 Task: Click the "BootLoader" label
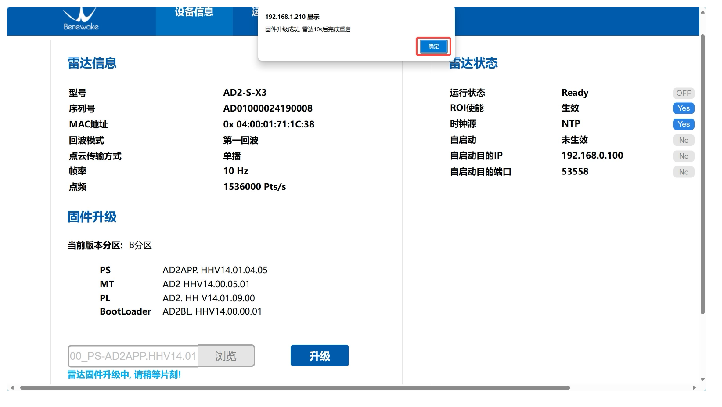[x=125, y=312]
